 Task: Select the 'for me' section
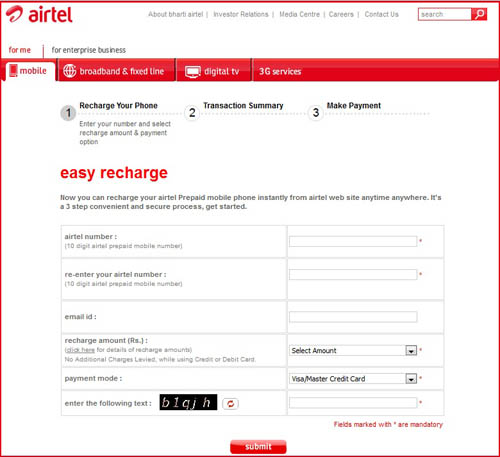(x=20, y=50)
